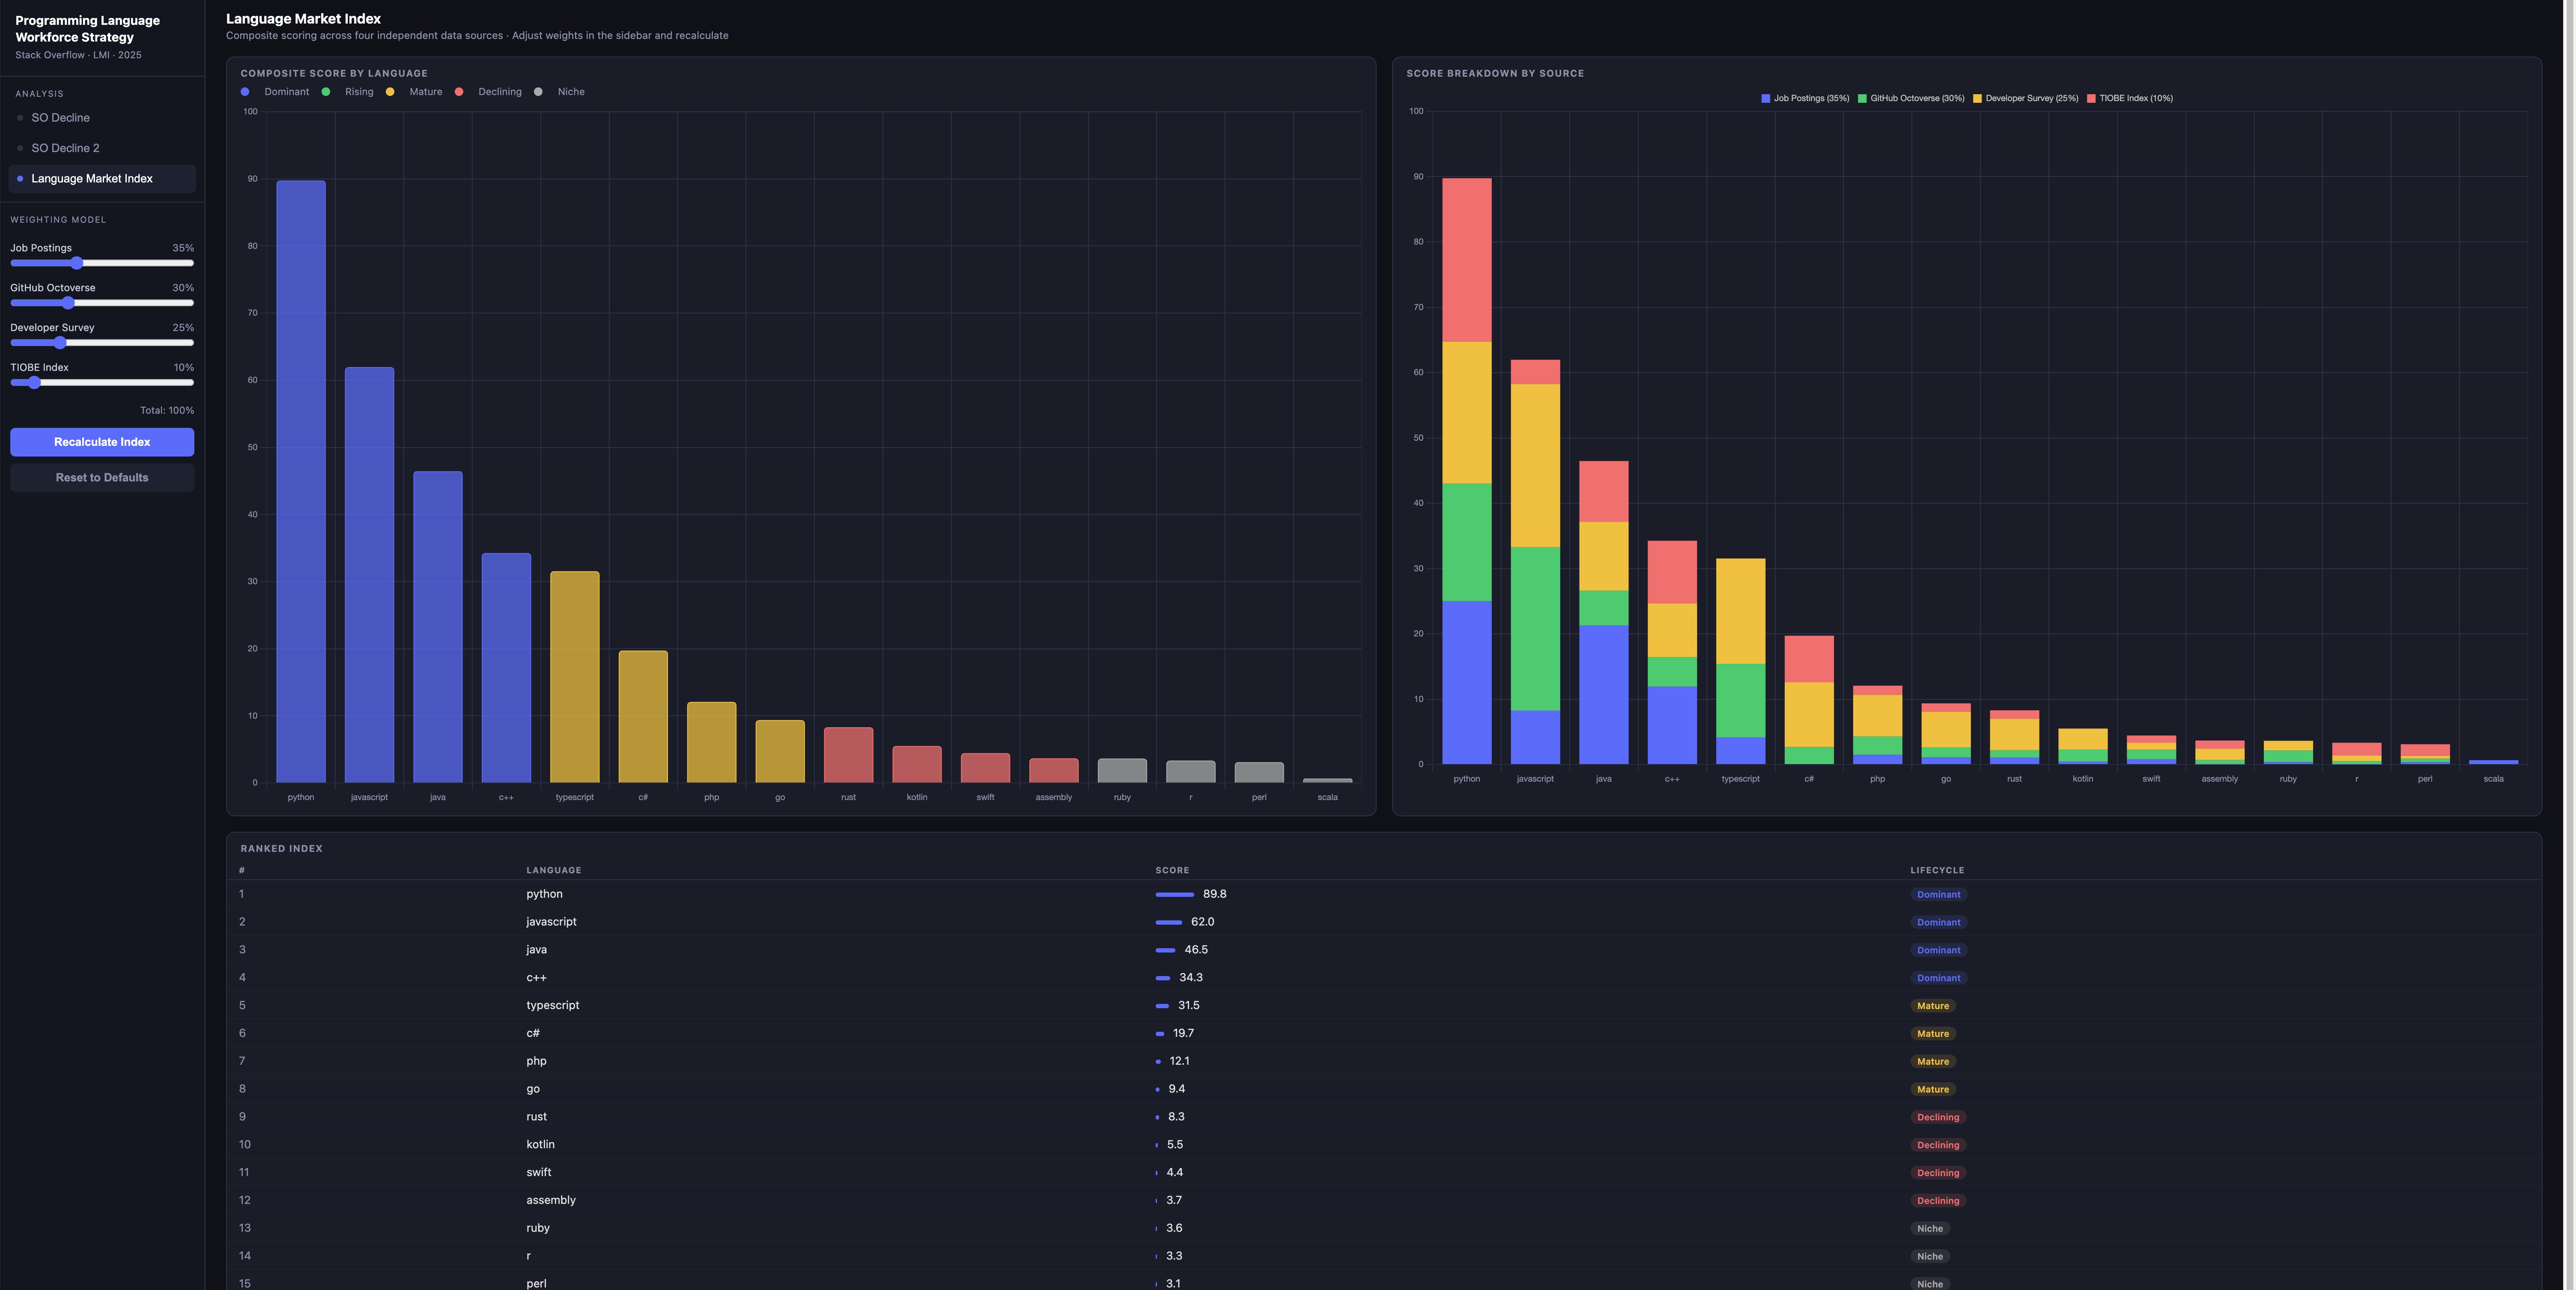Click Reset to Defaults button
This screenshot has height=1290, width=2576.
(102, 478)
